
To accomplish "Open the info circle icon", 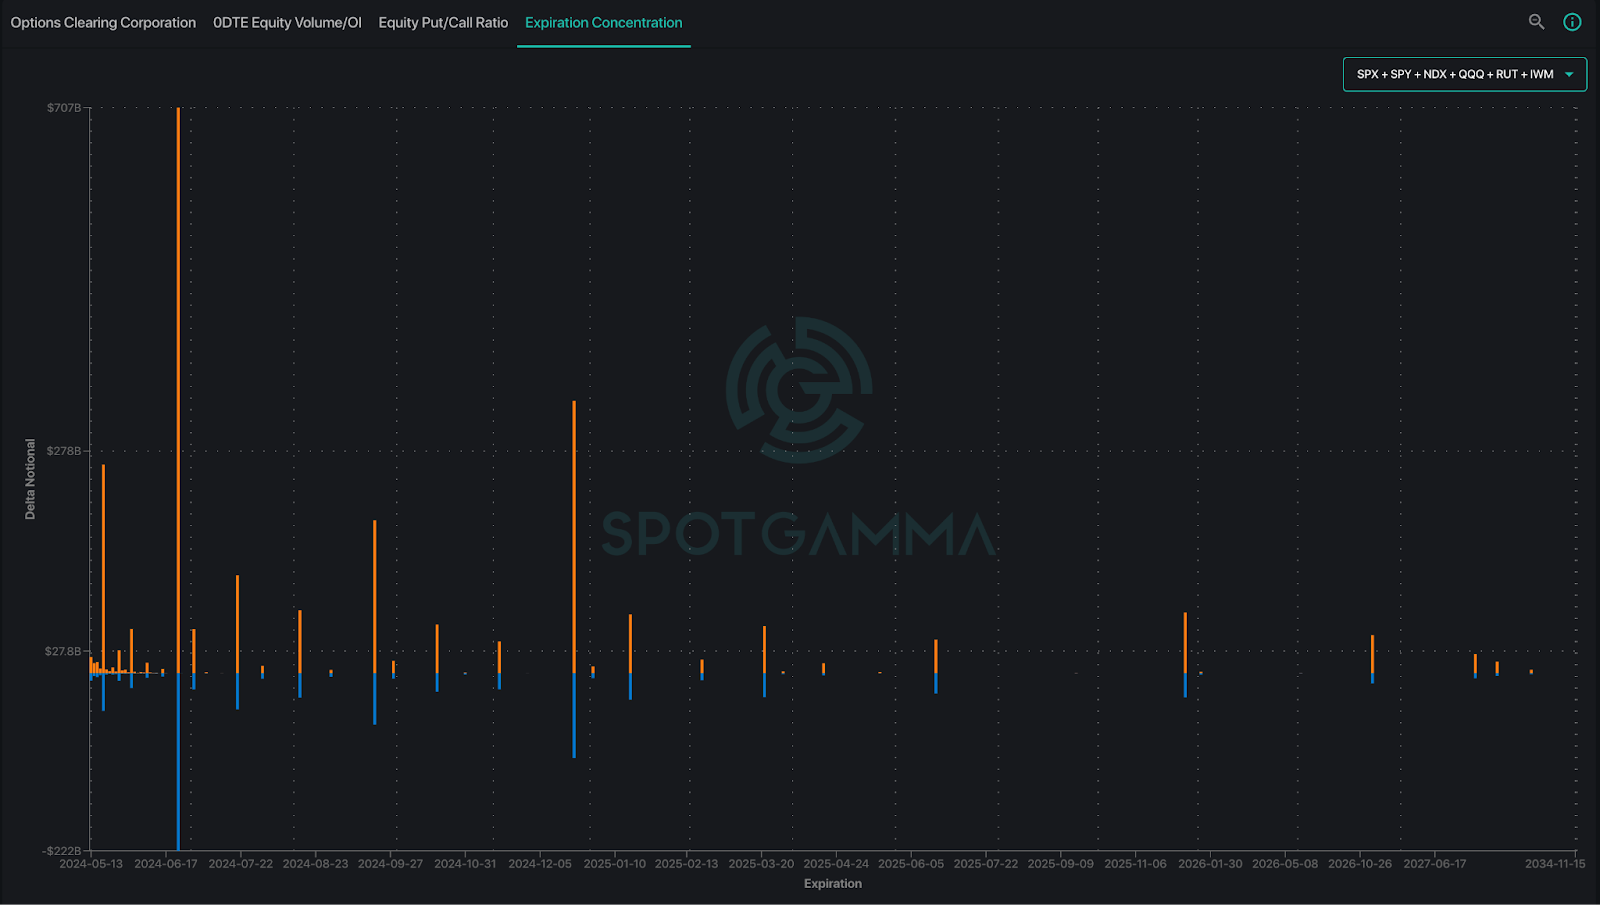I will tap(1572, 22).
